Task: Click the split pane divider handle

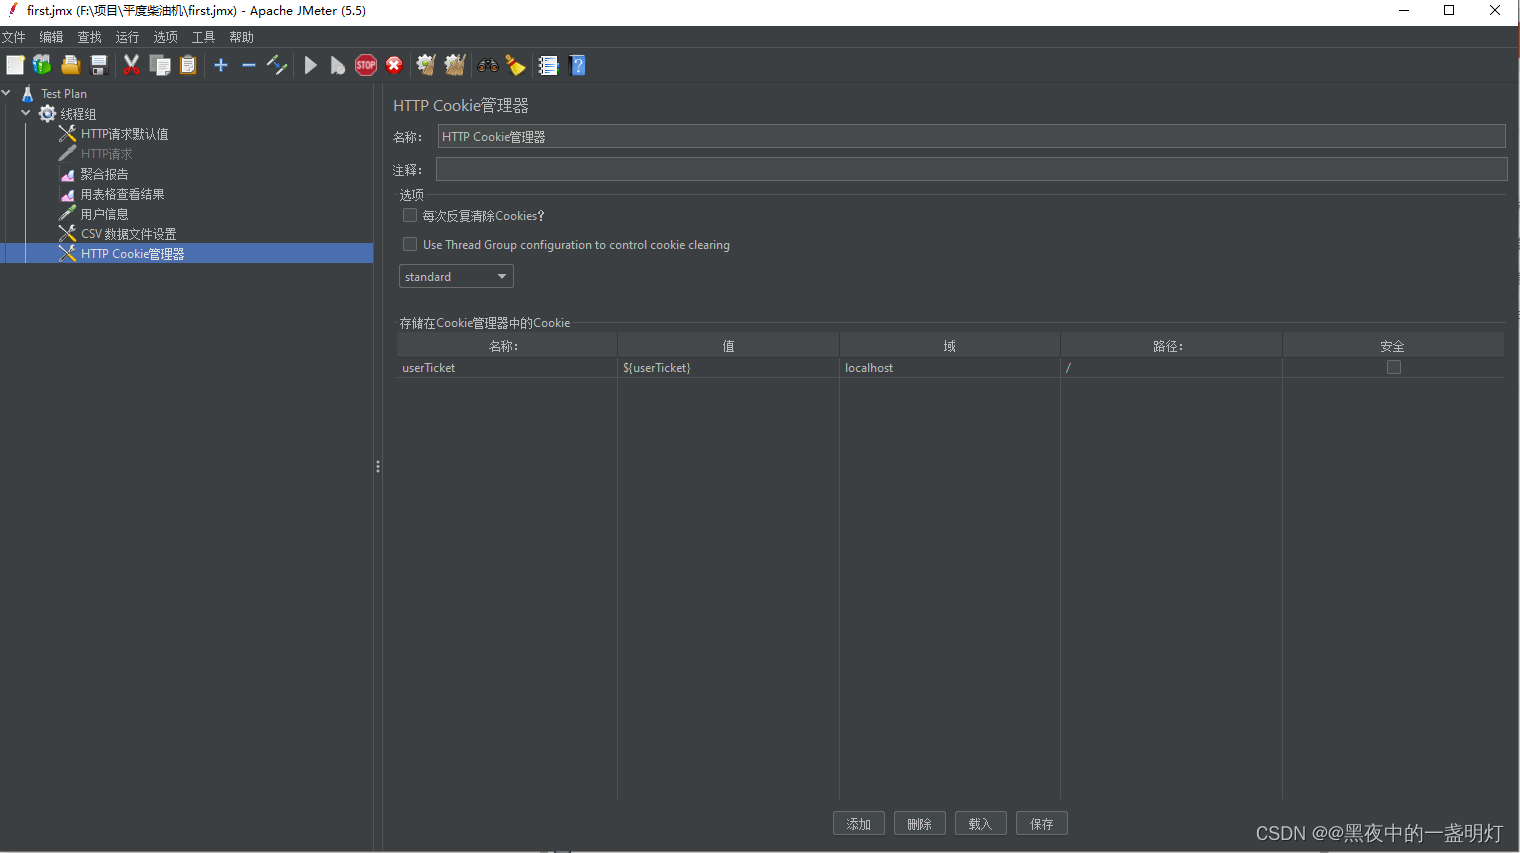Action: pos(377,467)
